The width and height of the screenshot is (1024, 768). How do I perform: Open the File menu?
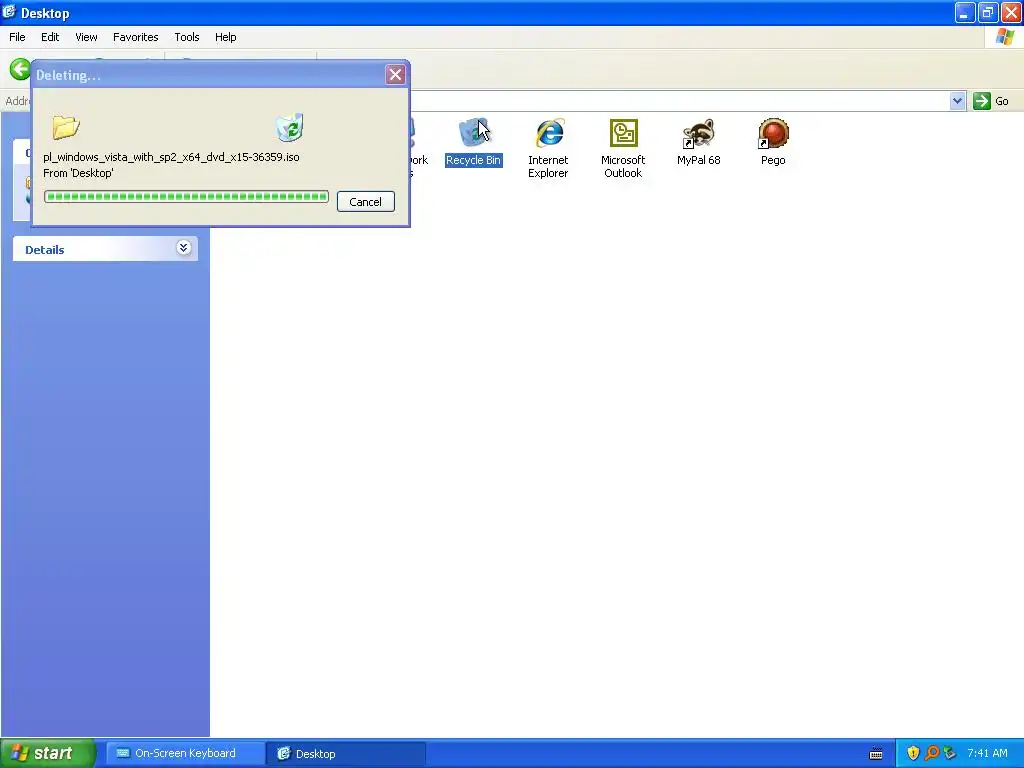(17, 37)
